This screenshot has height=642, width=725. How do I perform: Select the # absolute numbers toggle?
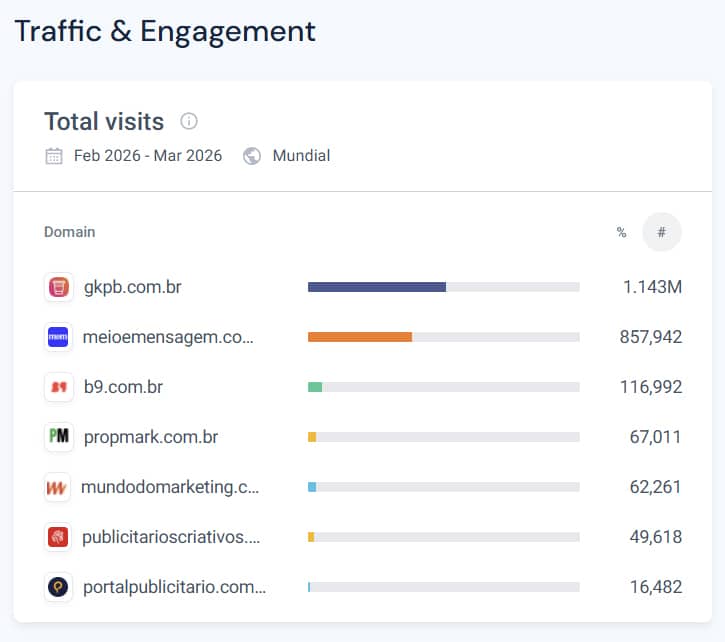pyautogui.click(x=662, y=232)
